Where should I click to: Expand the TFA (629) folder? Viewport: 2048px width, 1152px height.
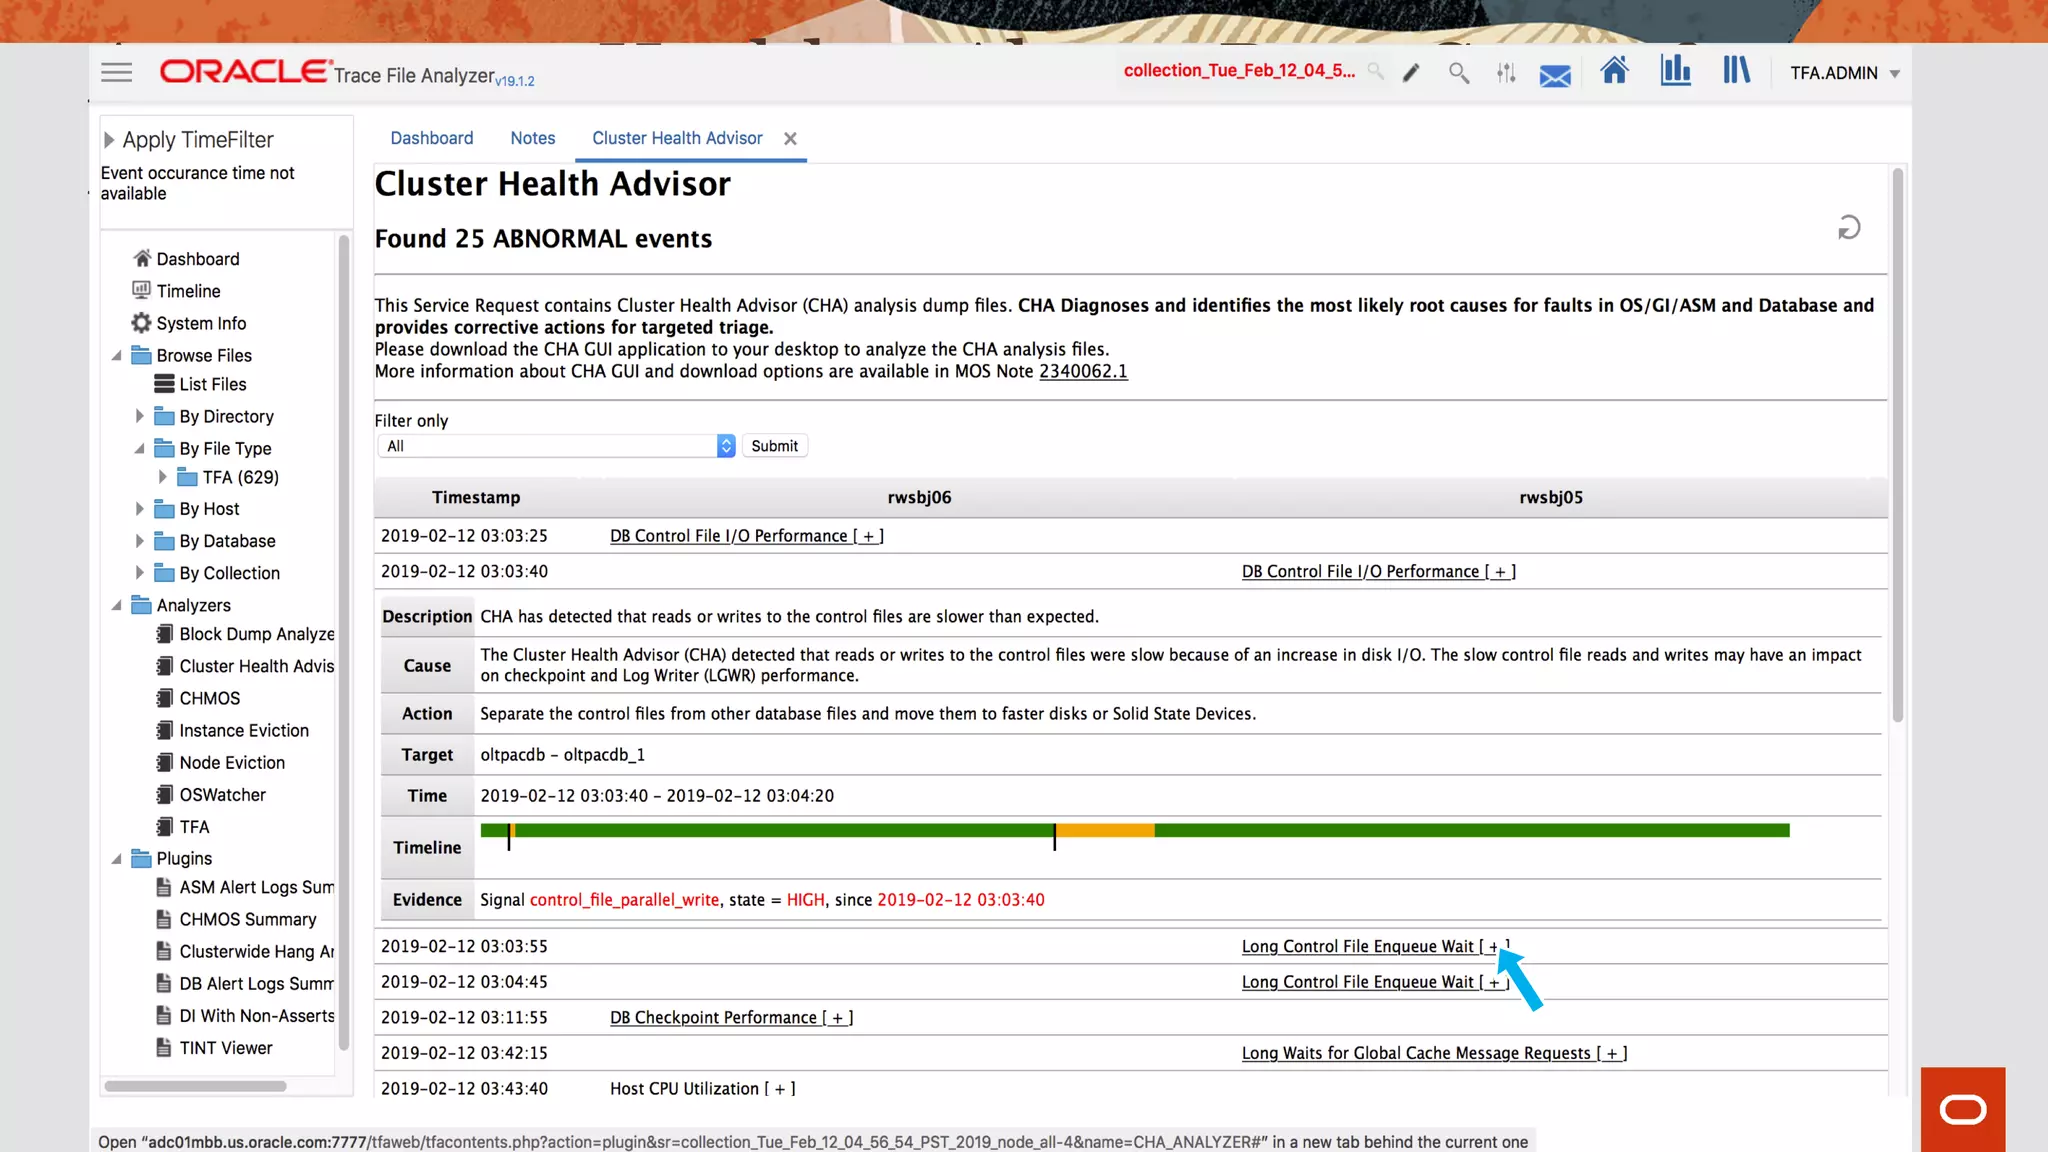point(162,477)
